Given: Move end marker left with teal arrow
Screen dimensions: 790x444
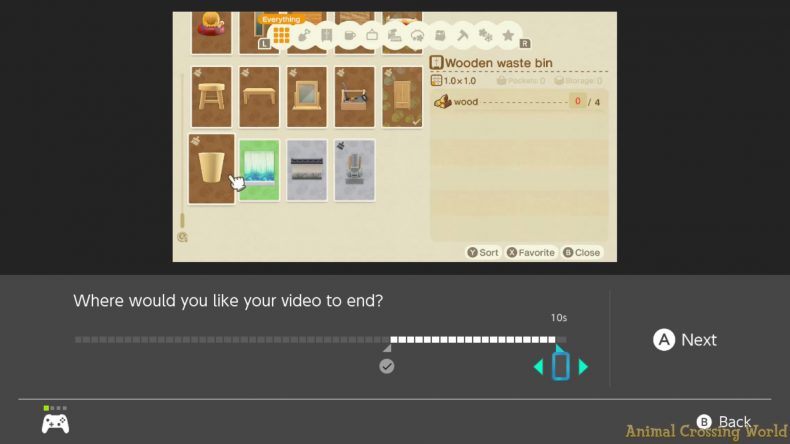Looking at the screenshot, I should (539, 367).
